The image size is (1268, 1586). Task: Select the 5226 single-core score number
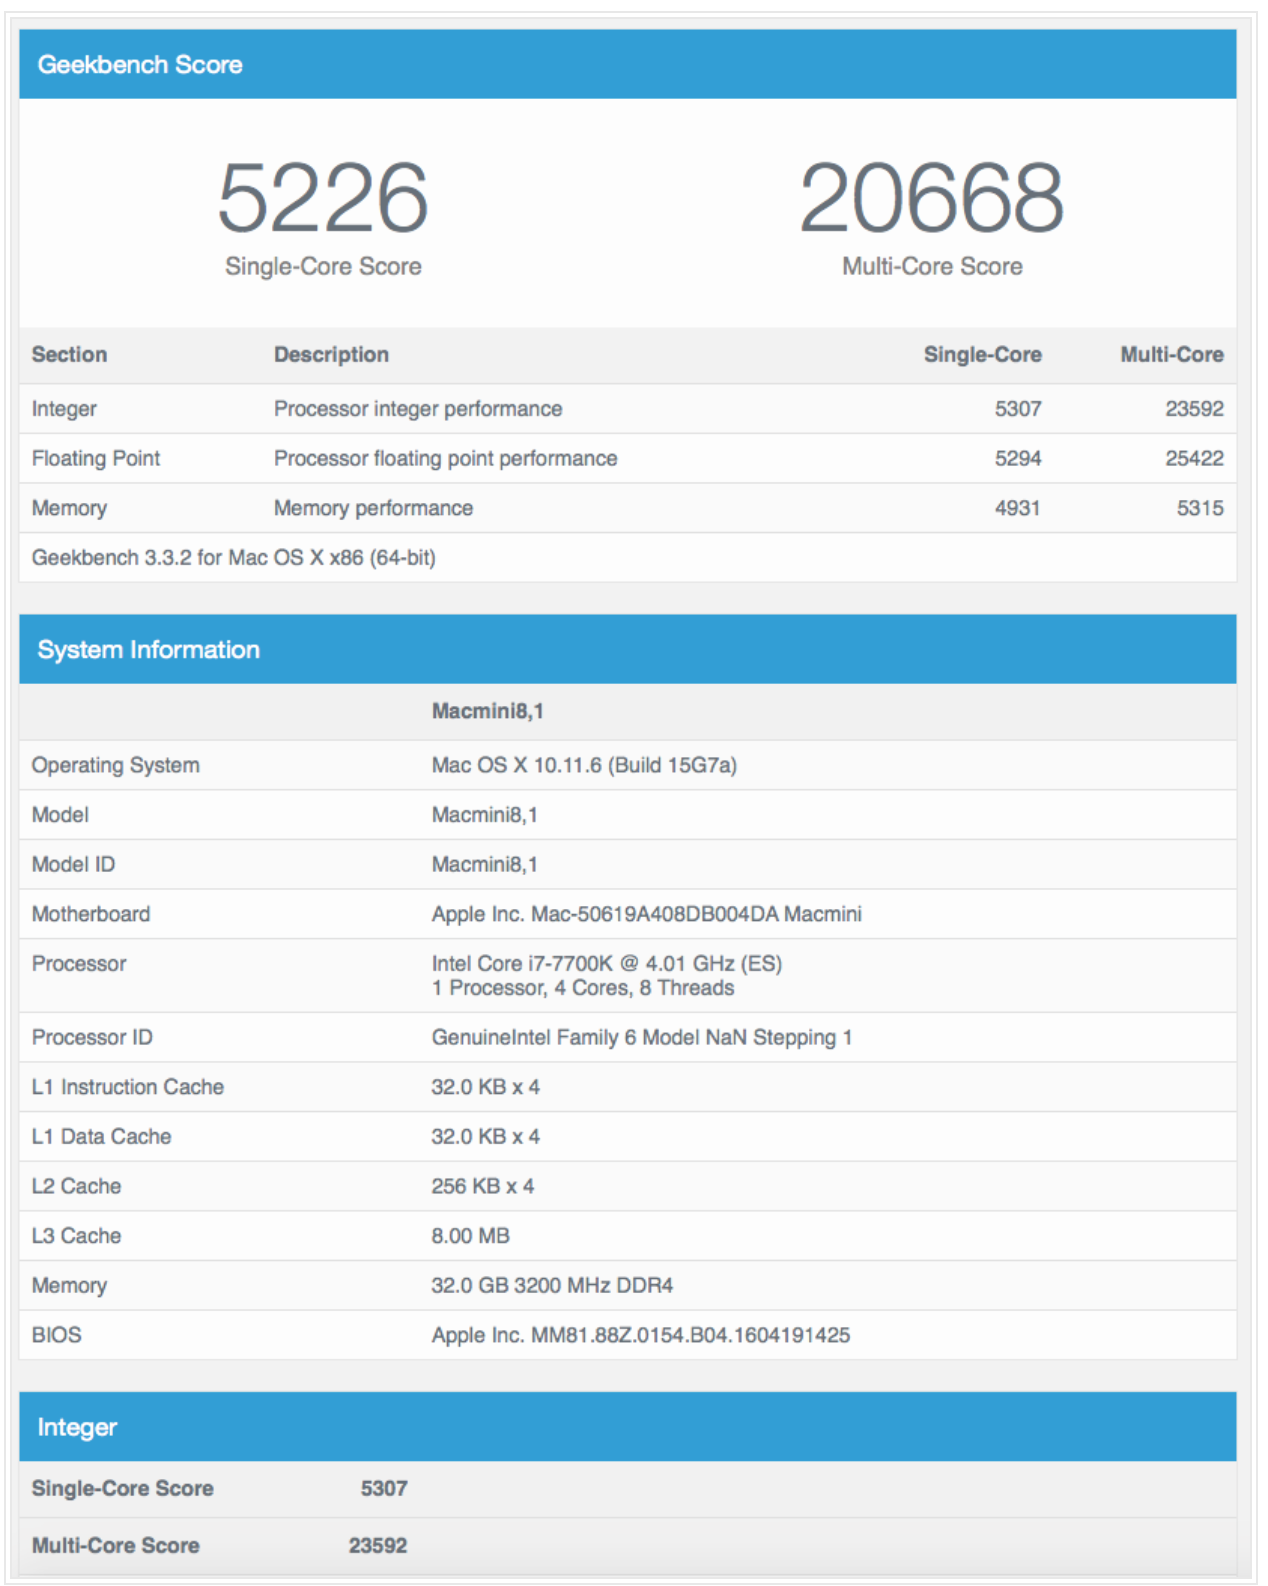(x=323, y=198)
